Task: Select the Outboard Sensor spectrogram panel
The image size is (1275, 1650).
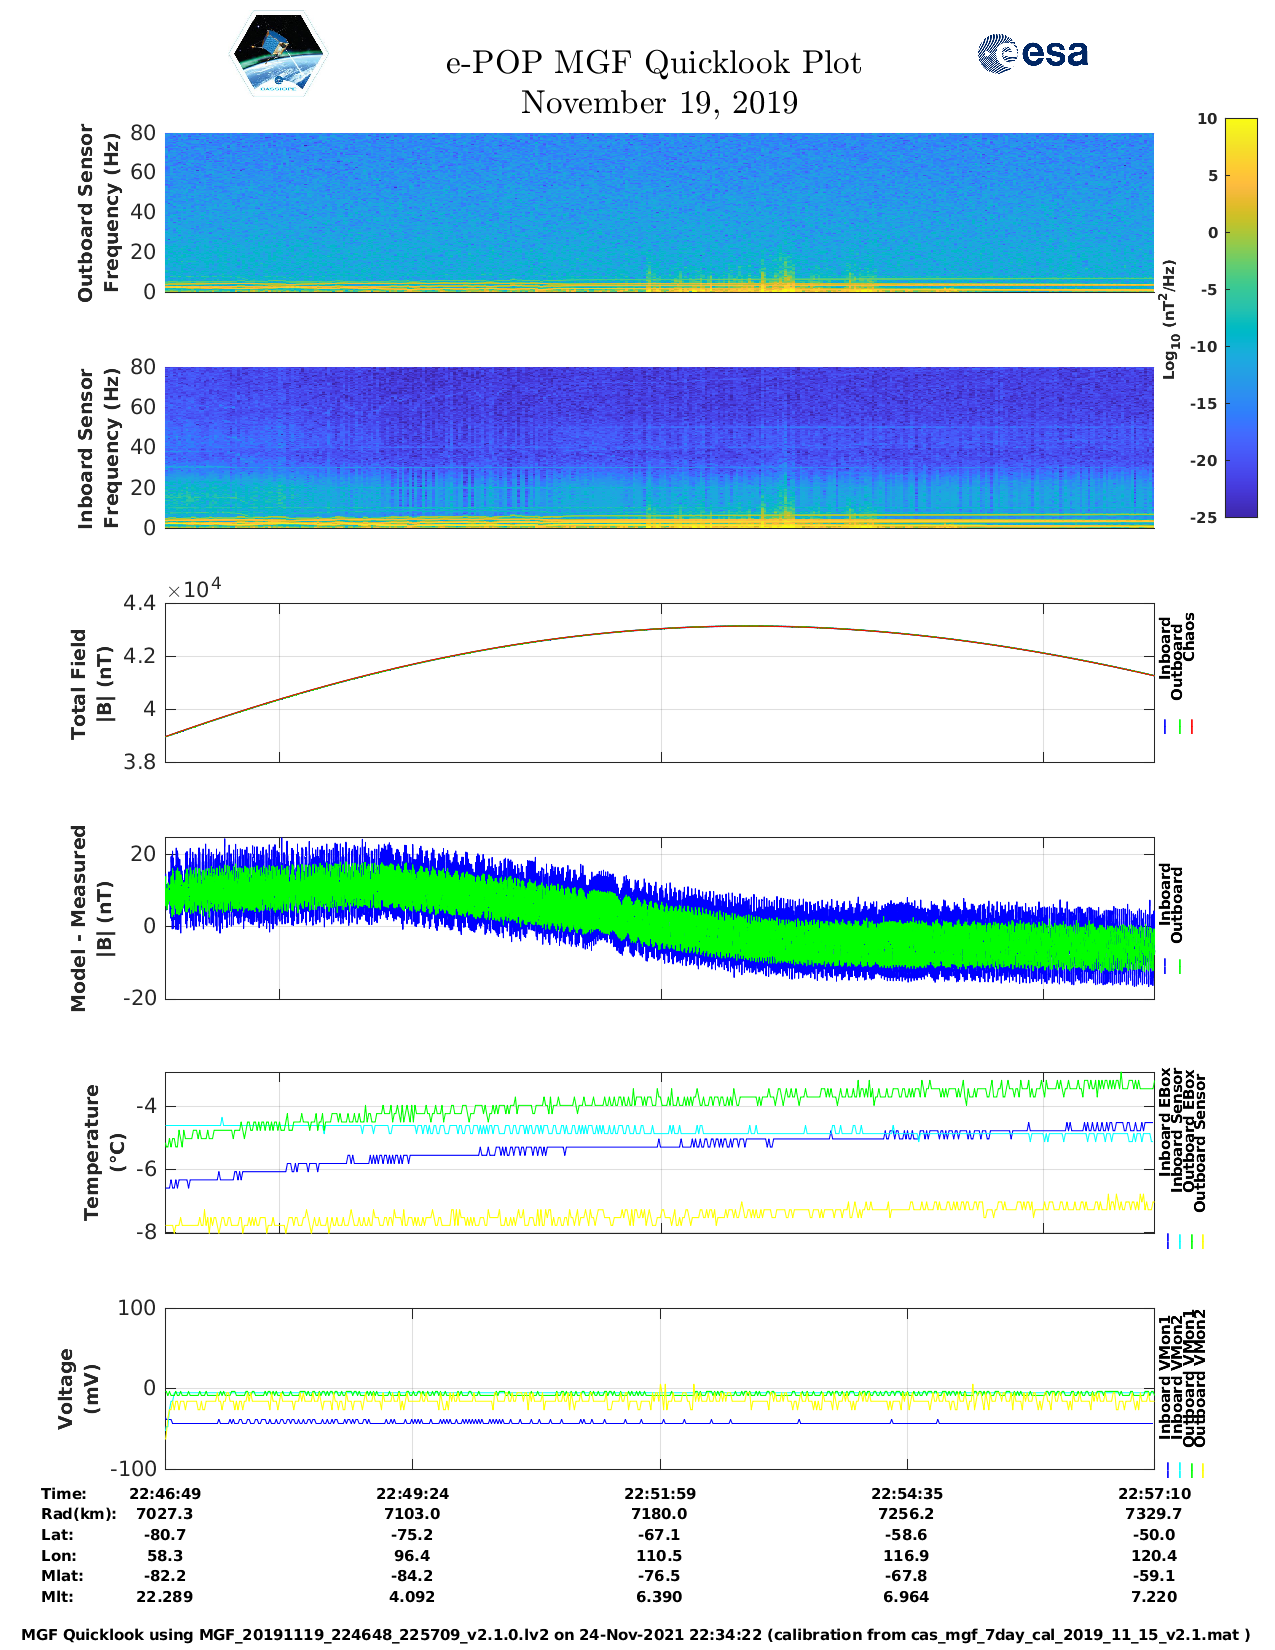Action: [x=659, y=212]
